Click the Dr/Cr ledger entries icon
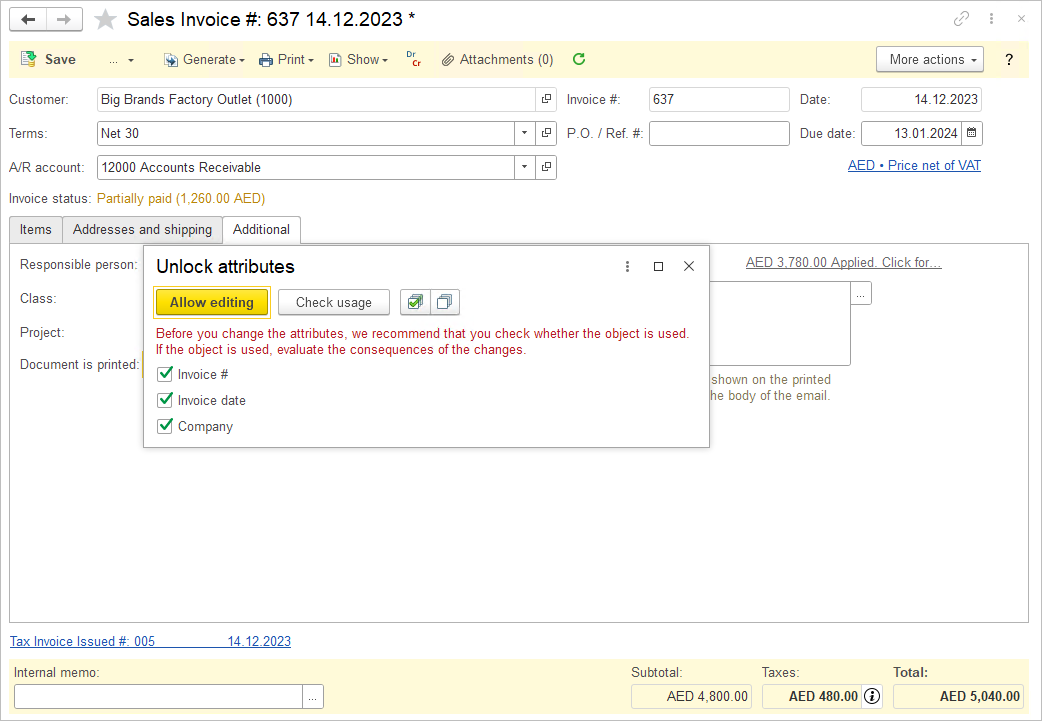 pyautogui.click(x=413, y=60)
